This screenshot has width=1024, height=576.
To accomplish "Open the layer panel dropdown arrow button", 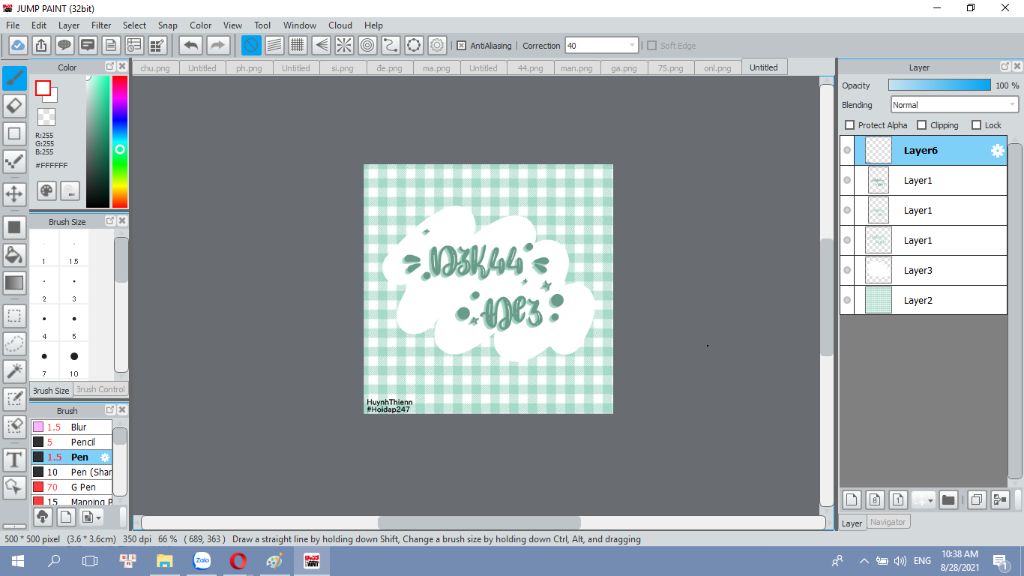I will coord(923,500).
